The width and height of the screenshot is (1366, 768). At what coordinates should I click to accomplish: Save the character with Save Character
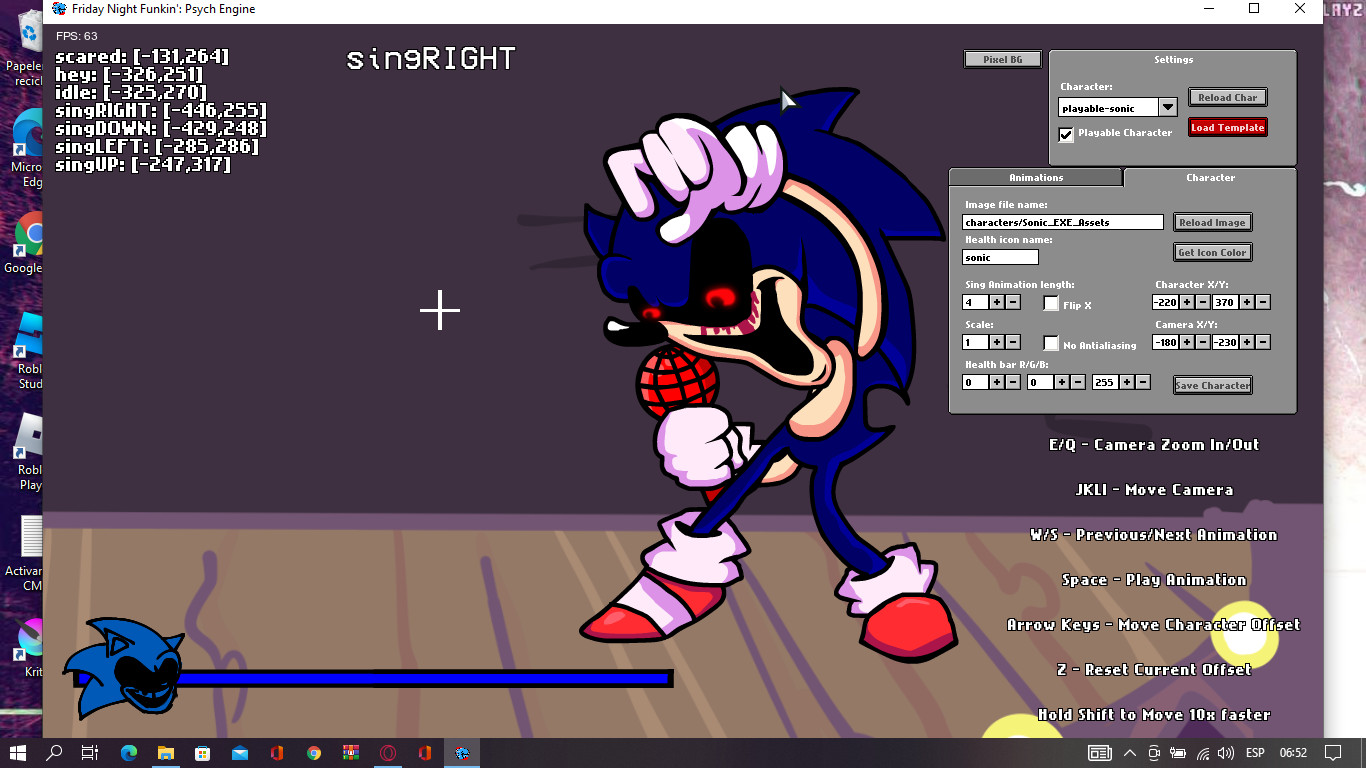click(x=1212, y=385)
